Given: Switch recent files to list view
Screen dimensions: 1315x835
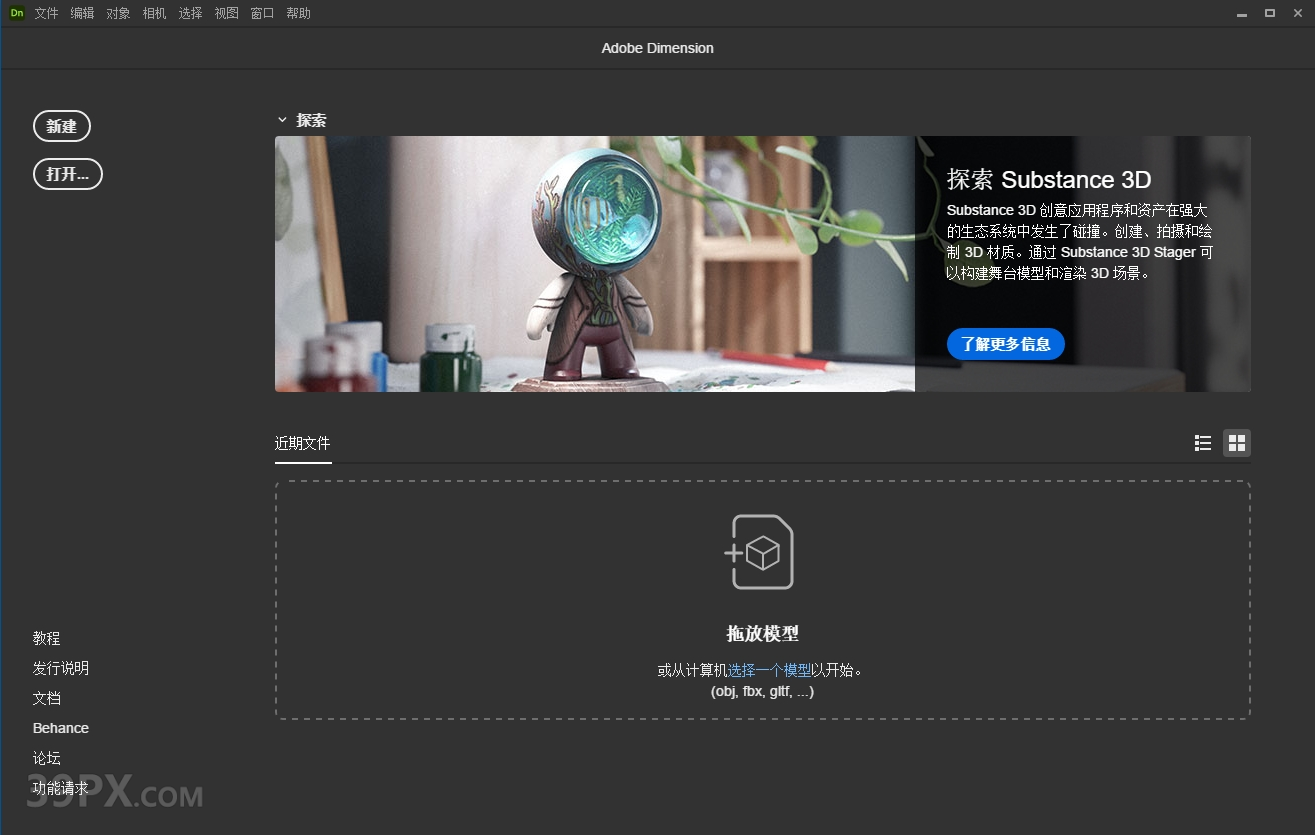Looking at the screenshot, I should click(x=1203, y=443).
